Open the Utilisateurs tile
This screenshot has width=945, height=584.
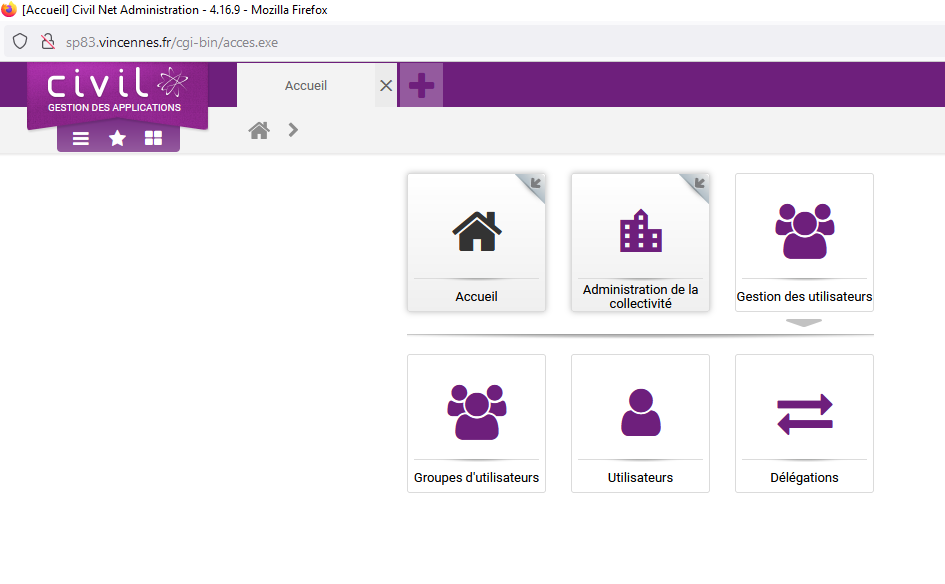640,423
